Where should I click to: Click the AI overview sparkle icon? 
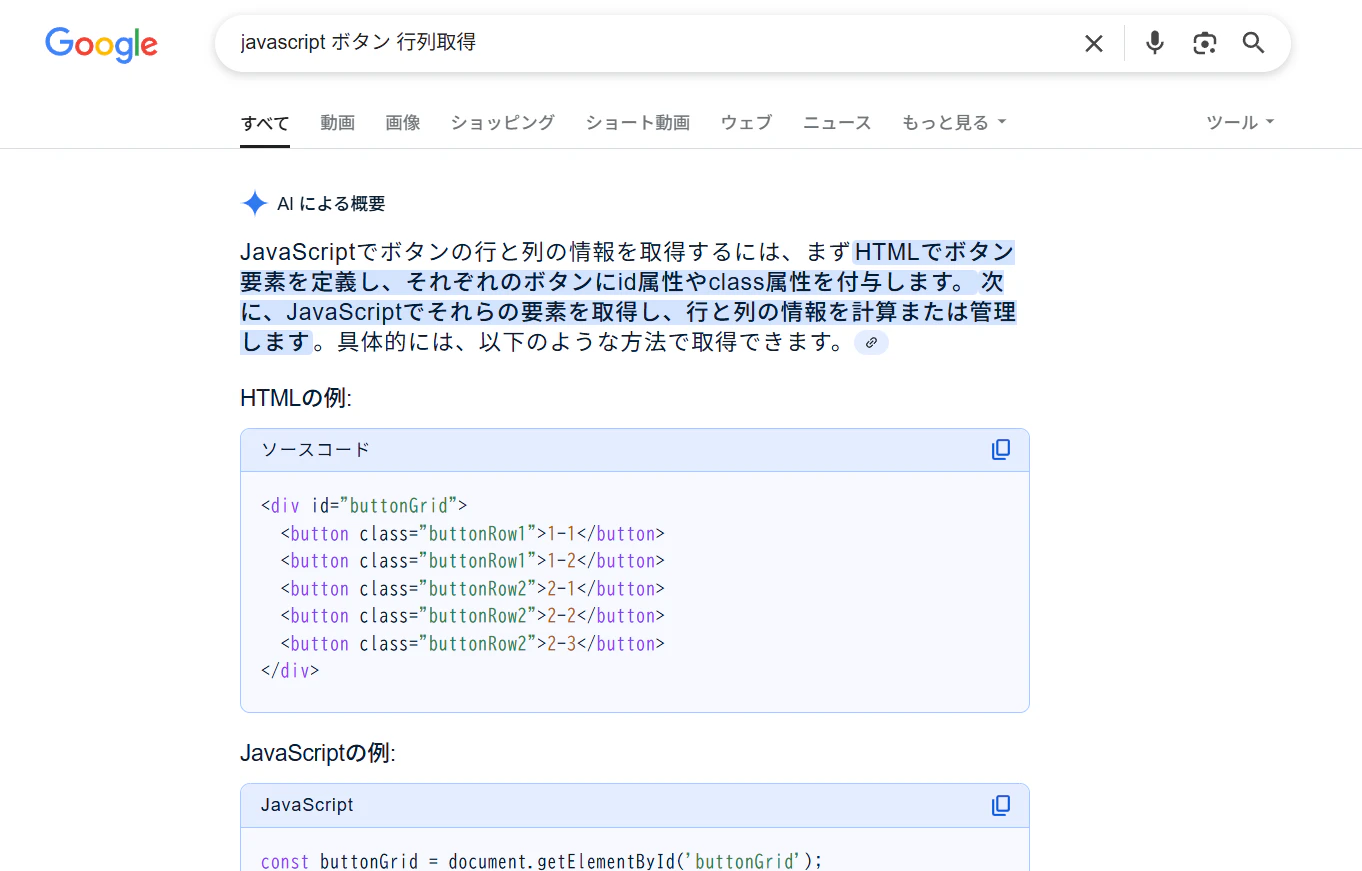pyautogui.click(x=255, y=204)
